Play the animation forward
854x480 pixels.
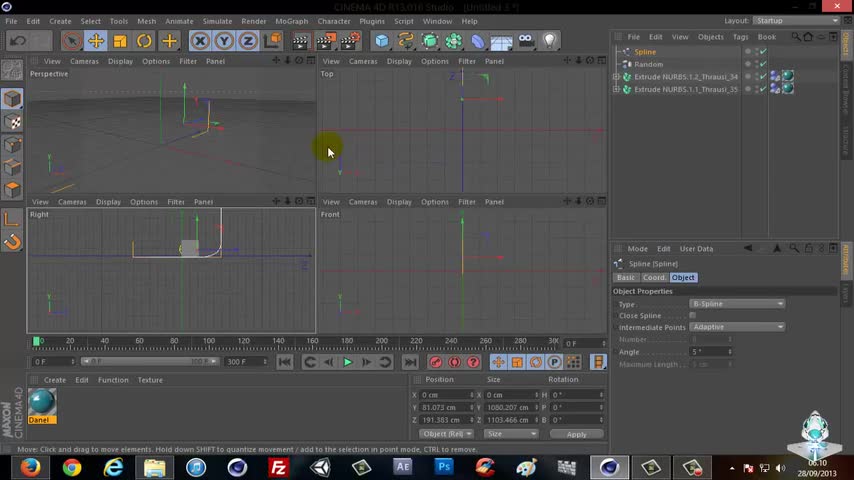tap(347, 362)
